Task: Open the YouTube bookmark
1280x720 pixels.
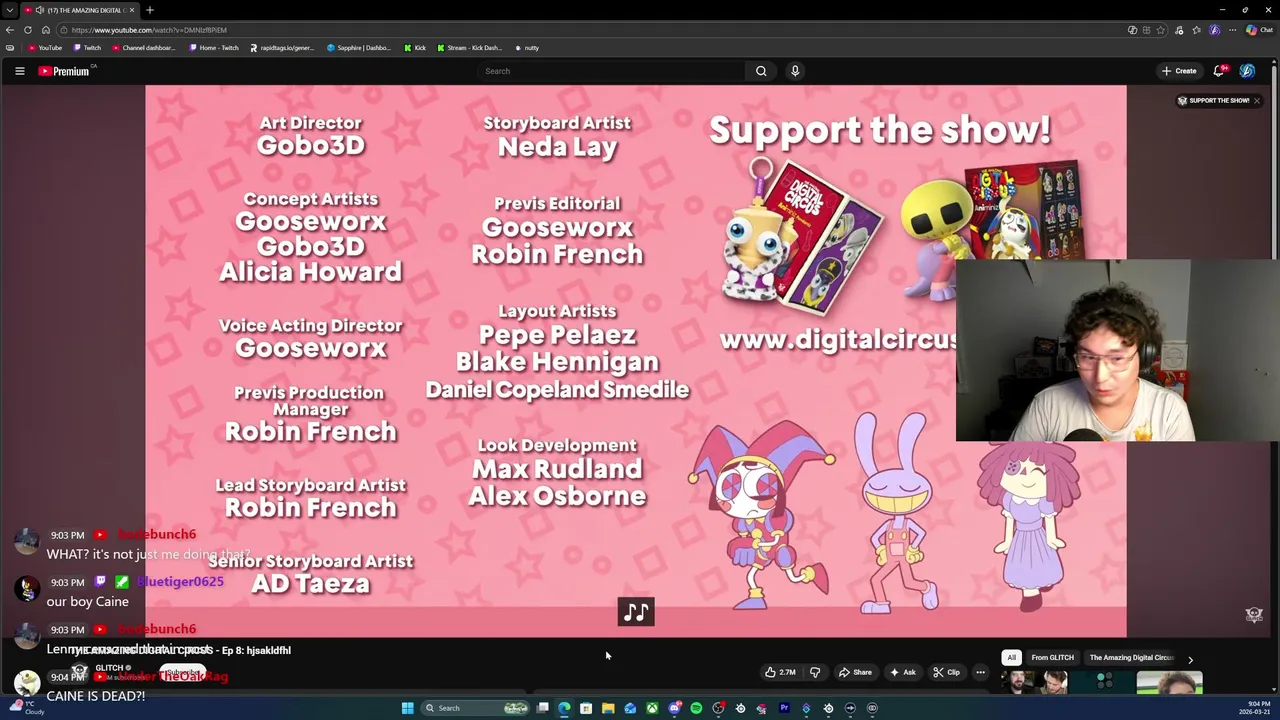Action: pyautogui.click(x=45, y=47)
